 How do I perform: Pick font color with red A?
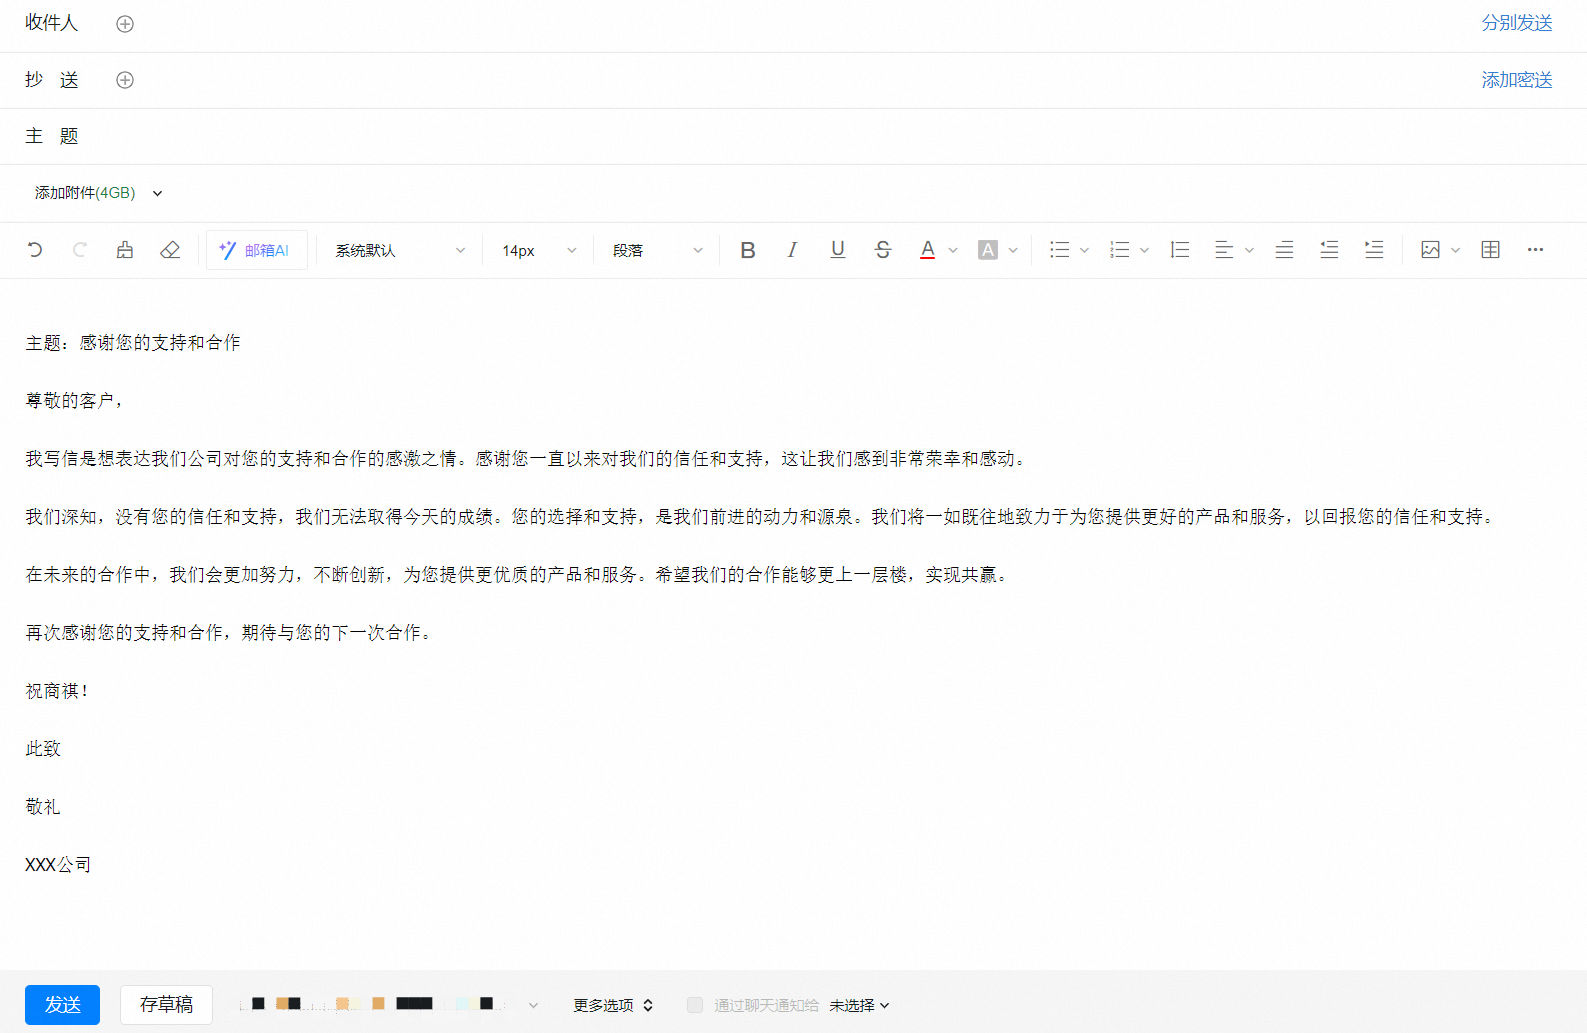tap(927, 250)
